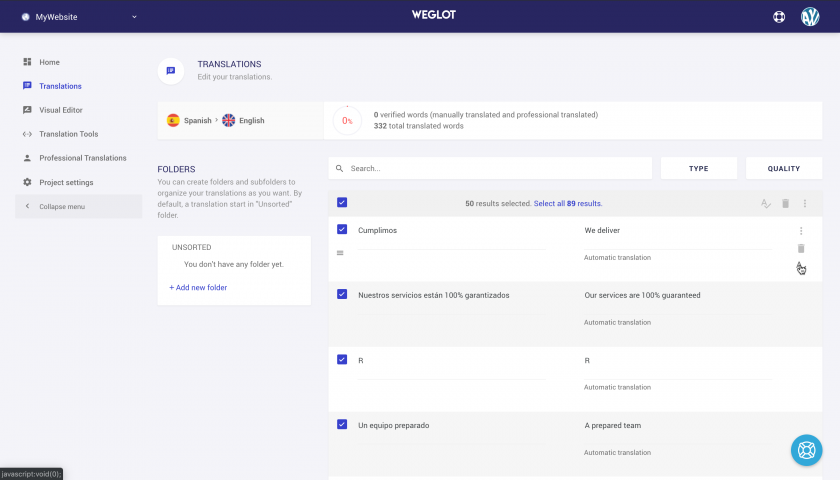Open Translation Tools menu item
Image resolution: width=840 pixels, height=480 pixels.
click(69, 134)
